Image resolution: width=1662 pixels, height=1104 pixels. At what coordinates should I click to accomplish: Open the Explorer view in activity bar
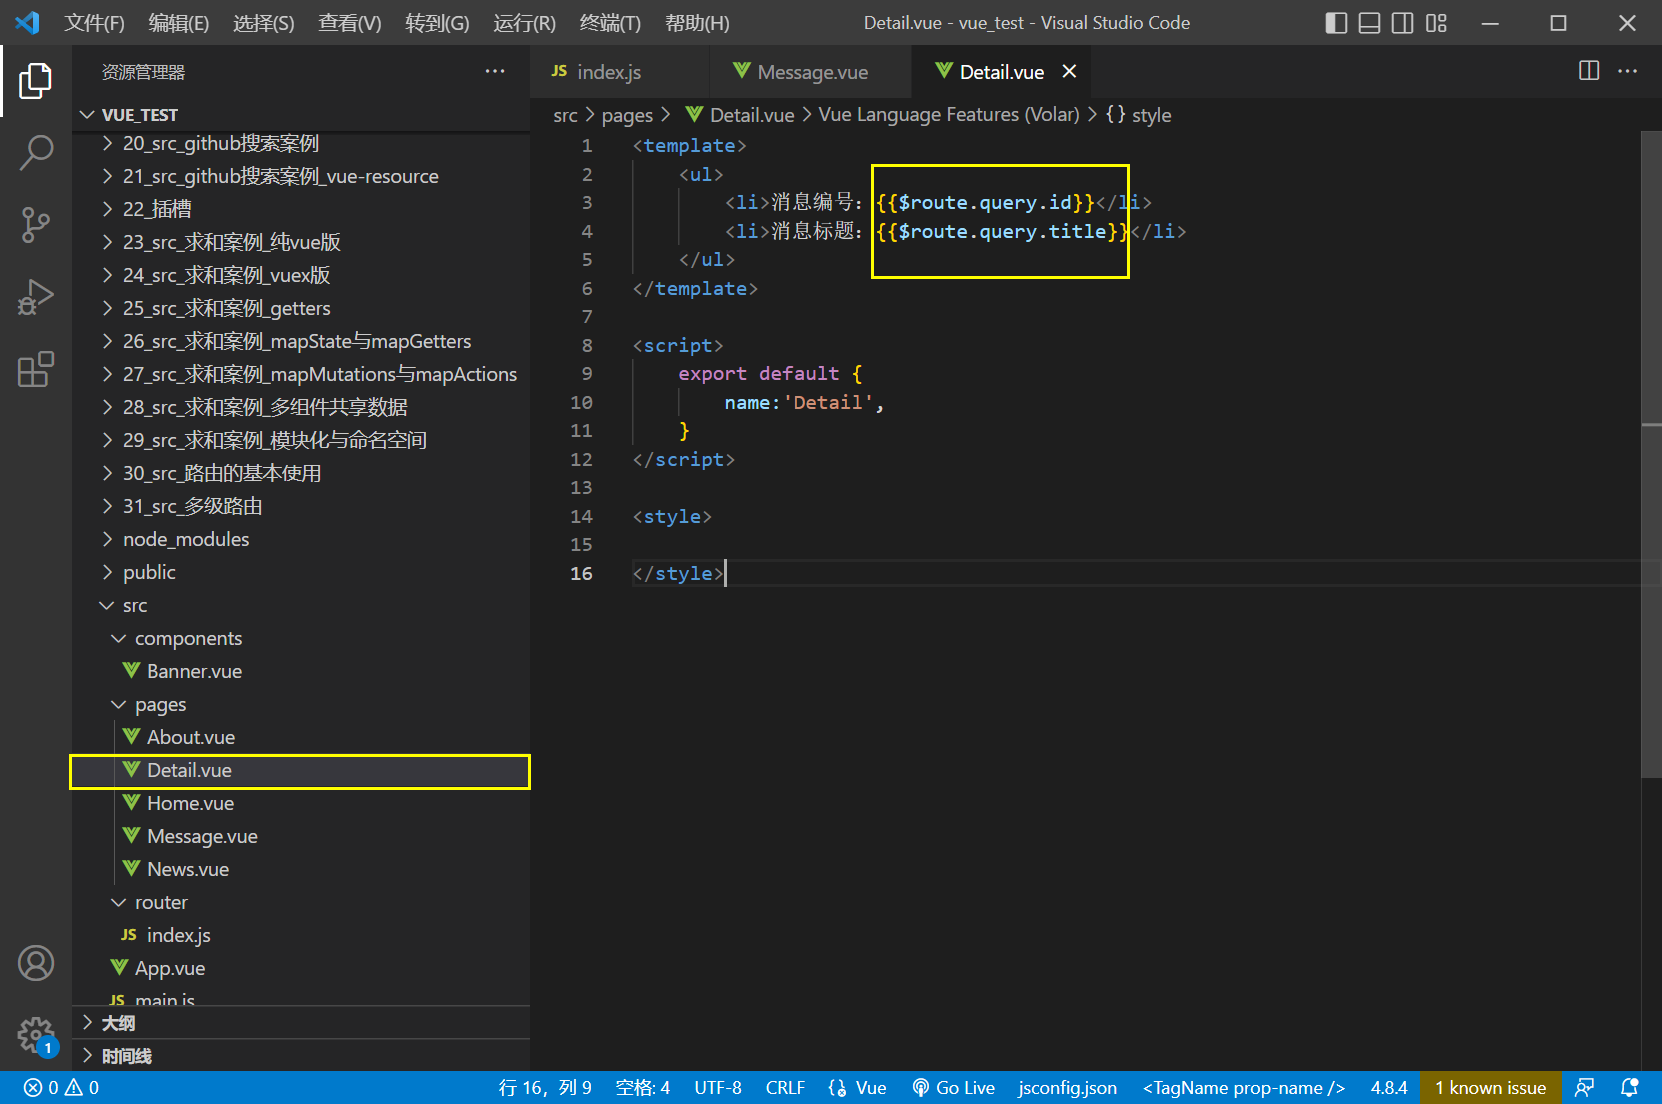click(36, 81)
